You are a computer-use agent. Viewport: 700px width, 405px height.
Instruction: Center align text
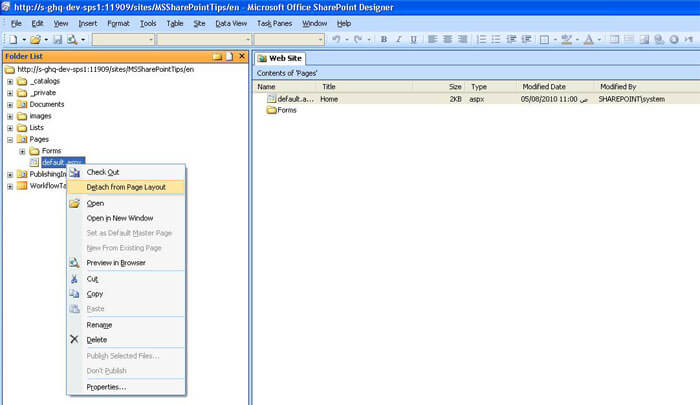pyautogui.click(x=447, y=39)
